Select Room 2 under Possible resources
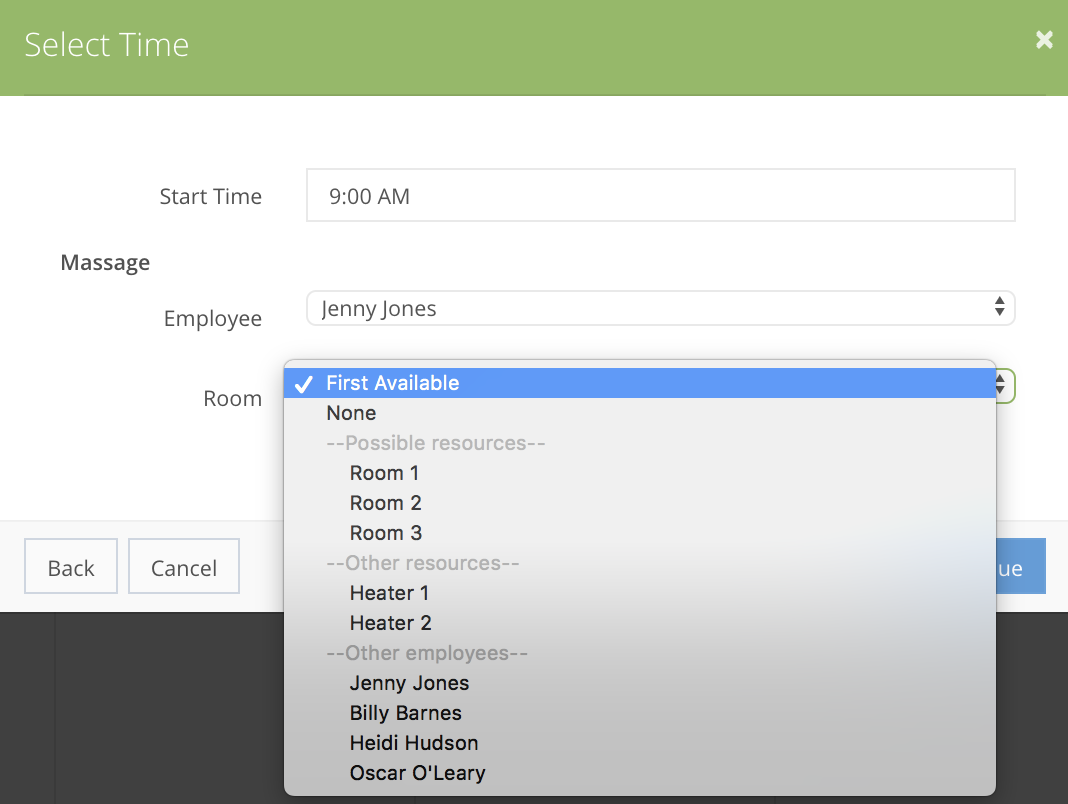 tap(384, 503)
